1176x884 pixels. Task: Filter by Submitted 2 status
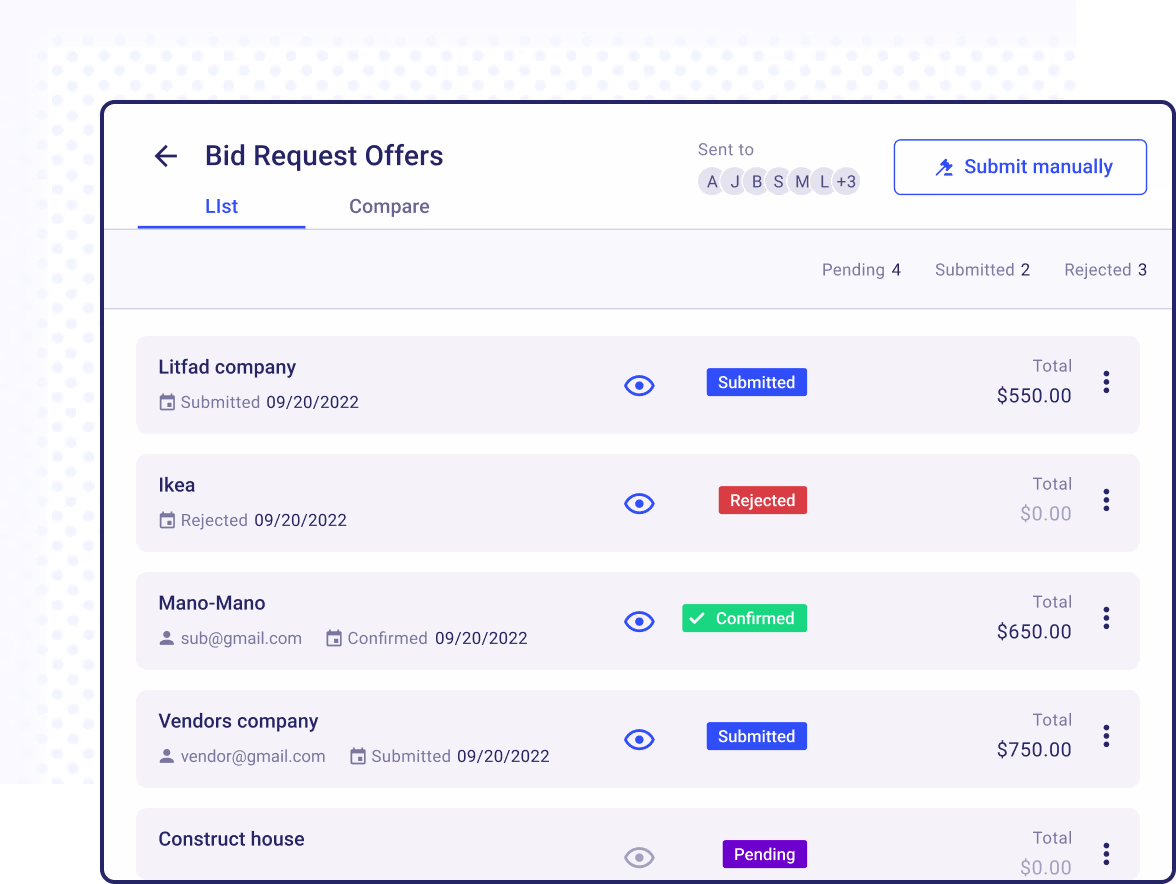[982, 270]
